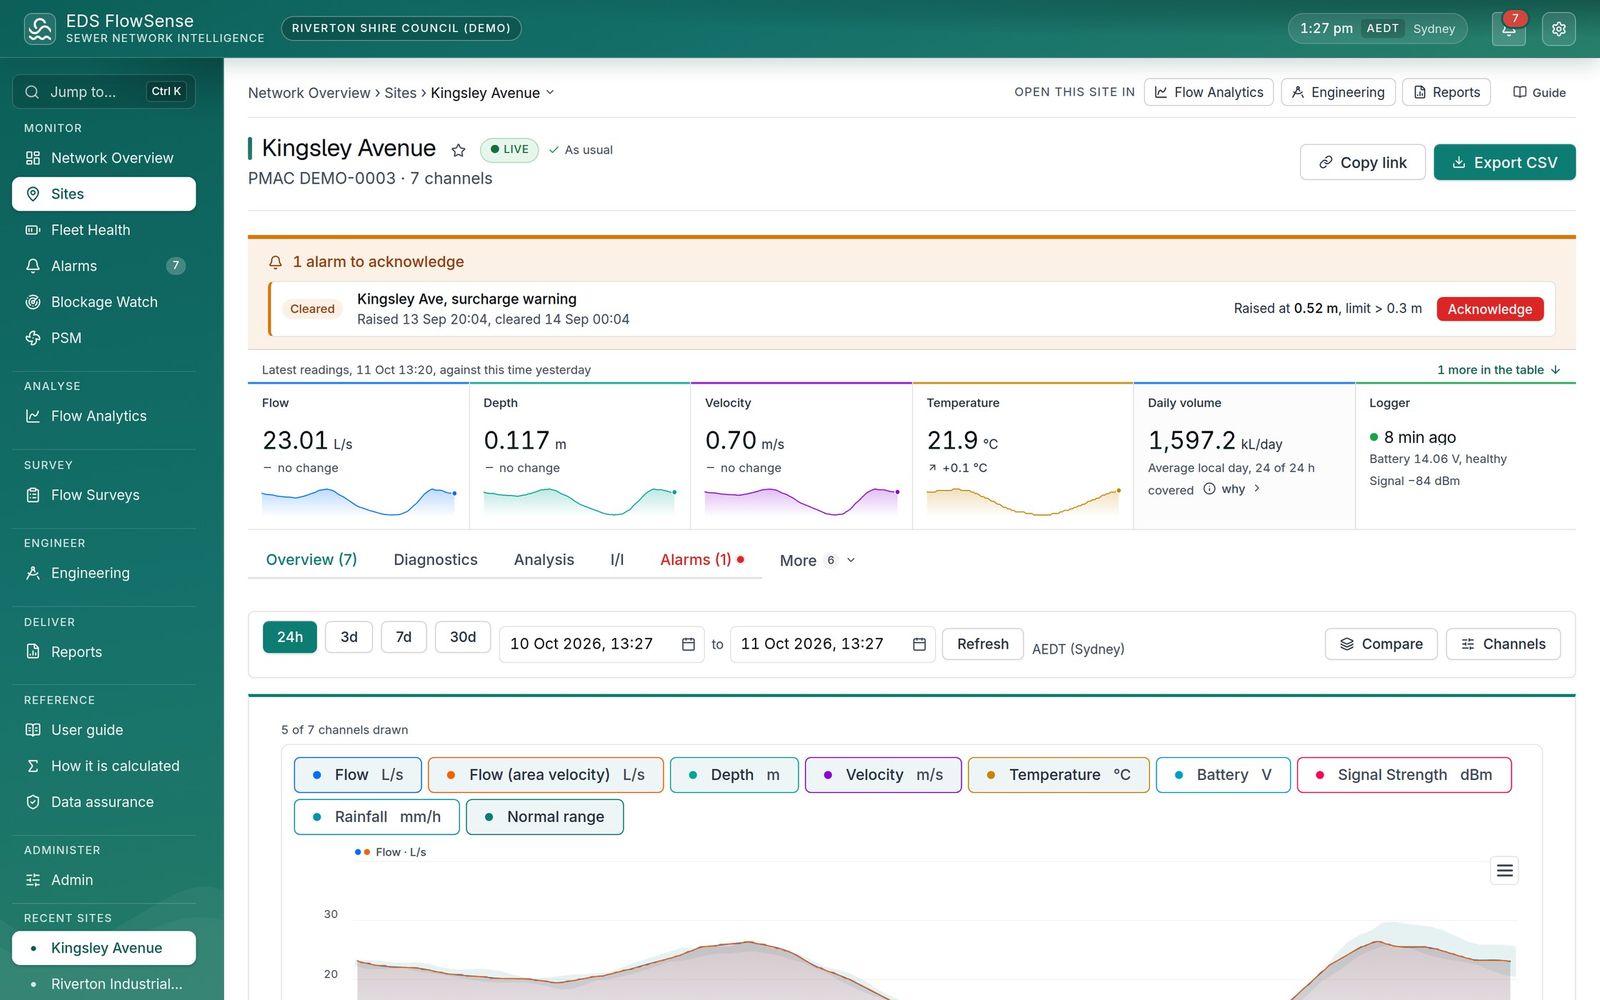
Task: Expand the More tabs dropdown
Action: pyautogui.click(x=817, y=560)
